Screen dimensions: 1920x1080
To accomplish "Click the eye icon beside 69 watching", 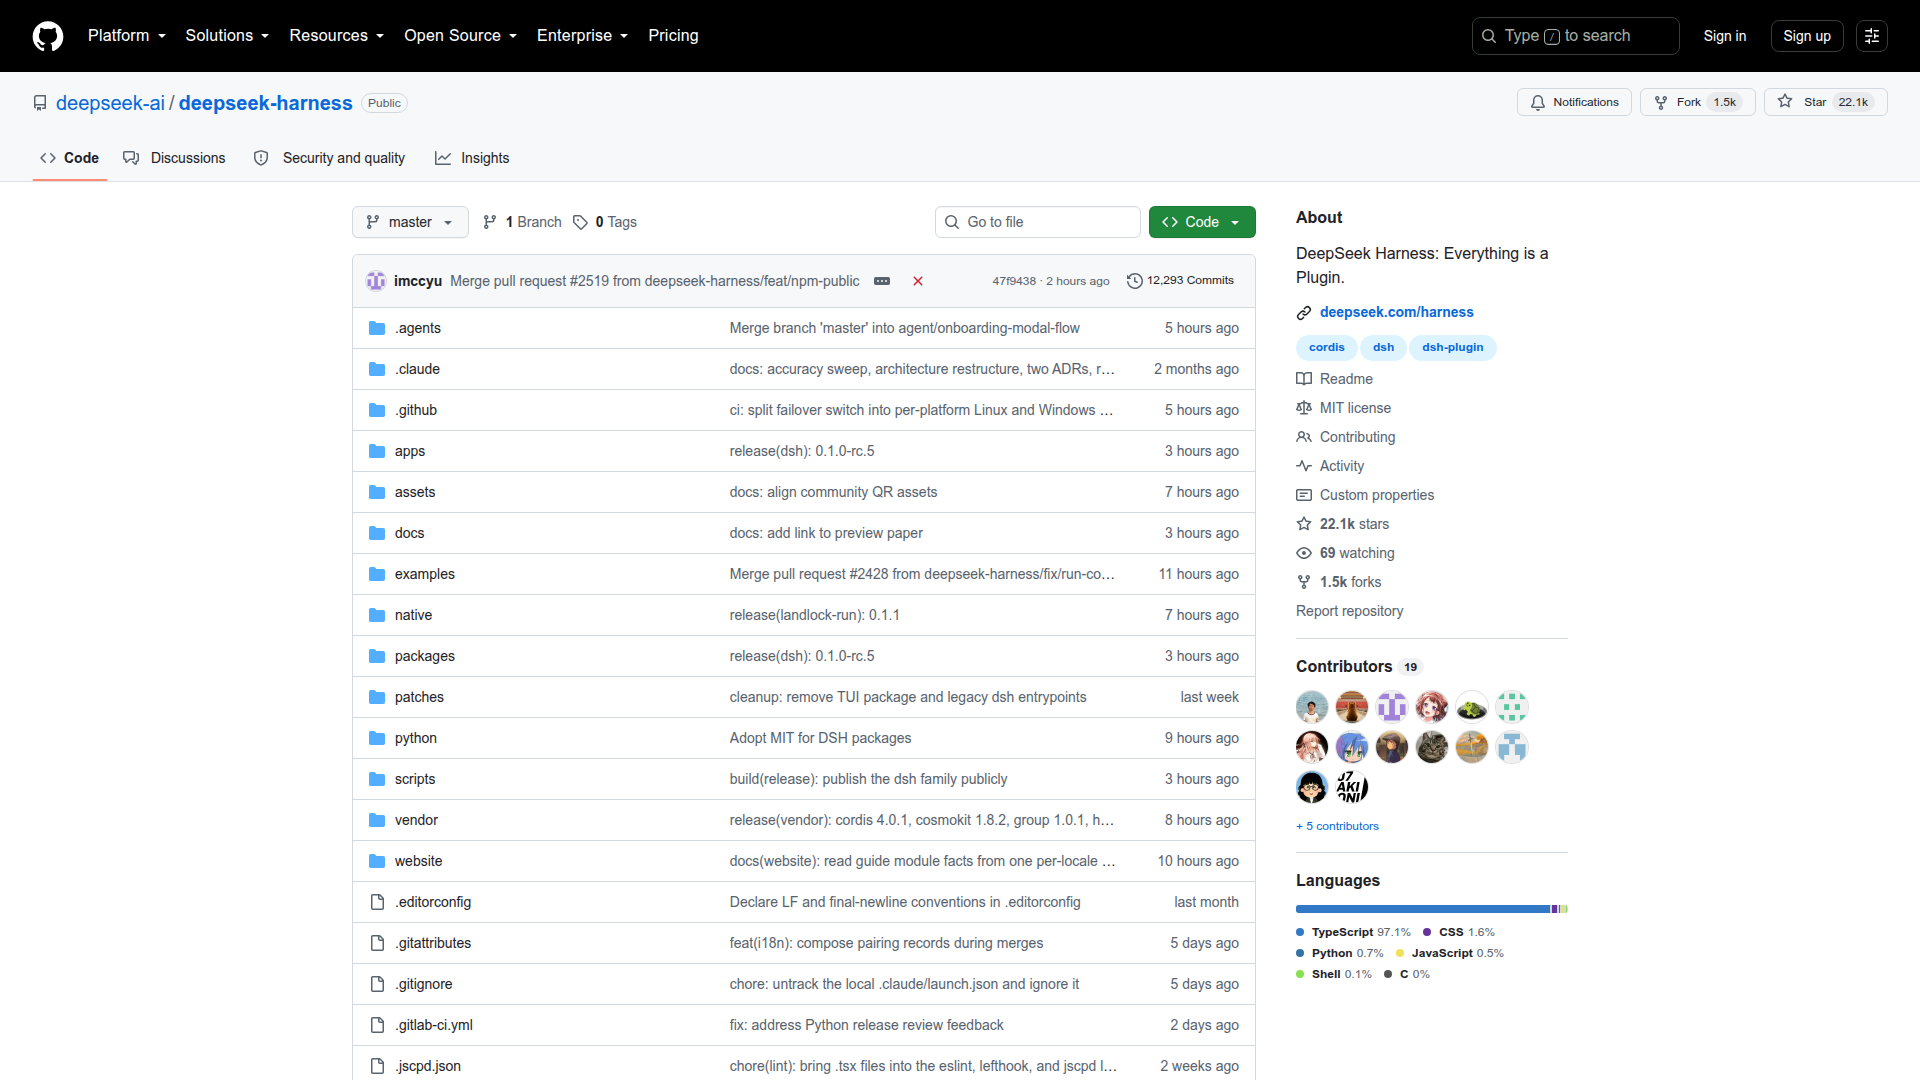I will (1304, 553).
